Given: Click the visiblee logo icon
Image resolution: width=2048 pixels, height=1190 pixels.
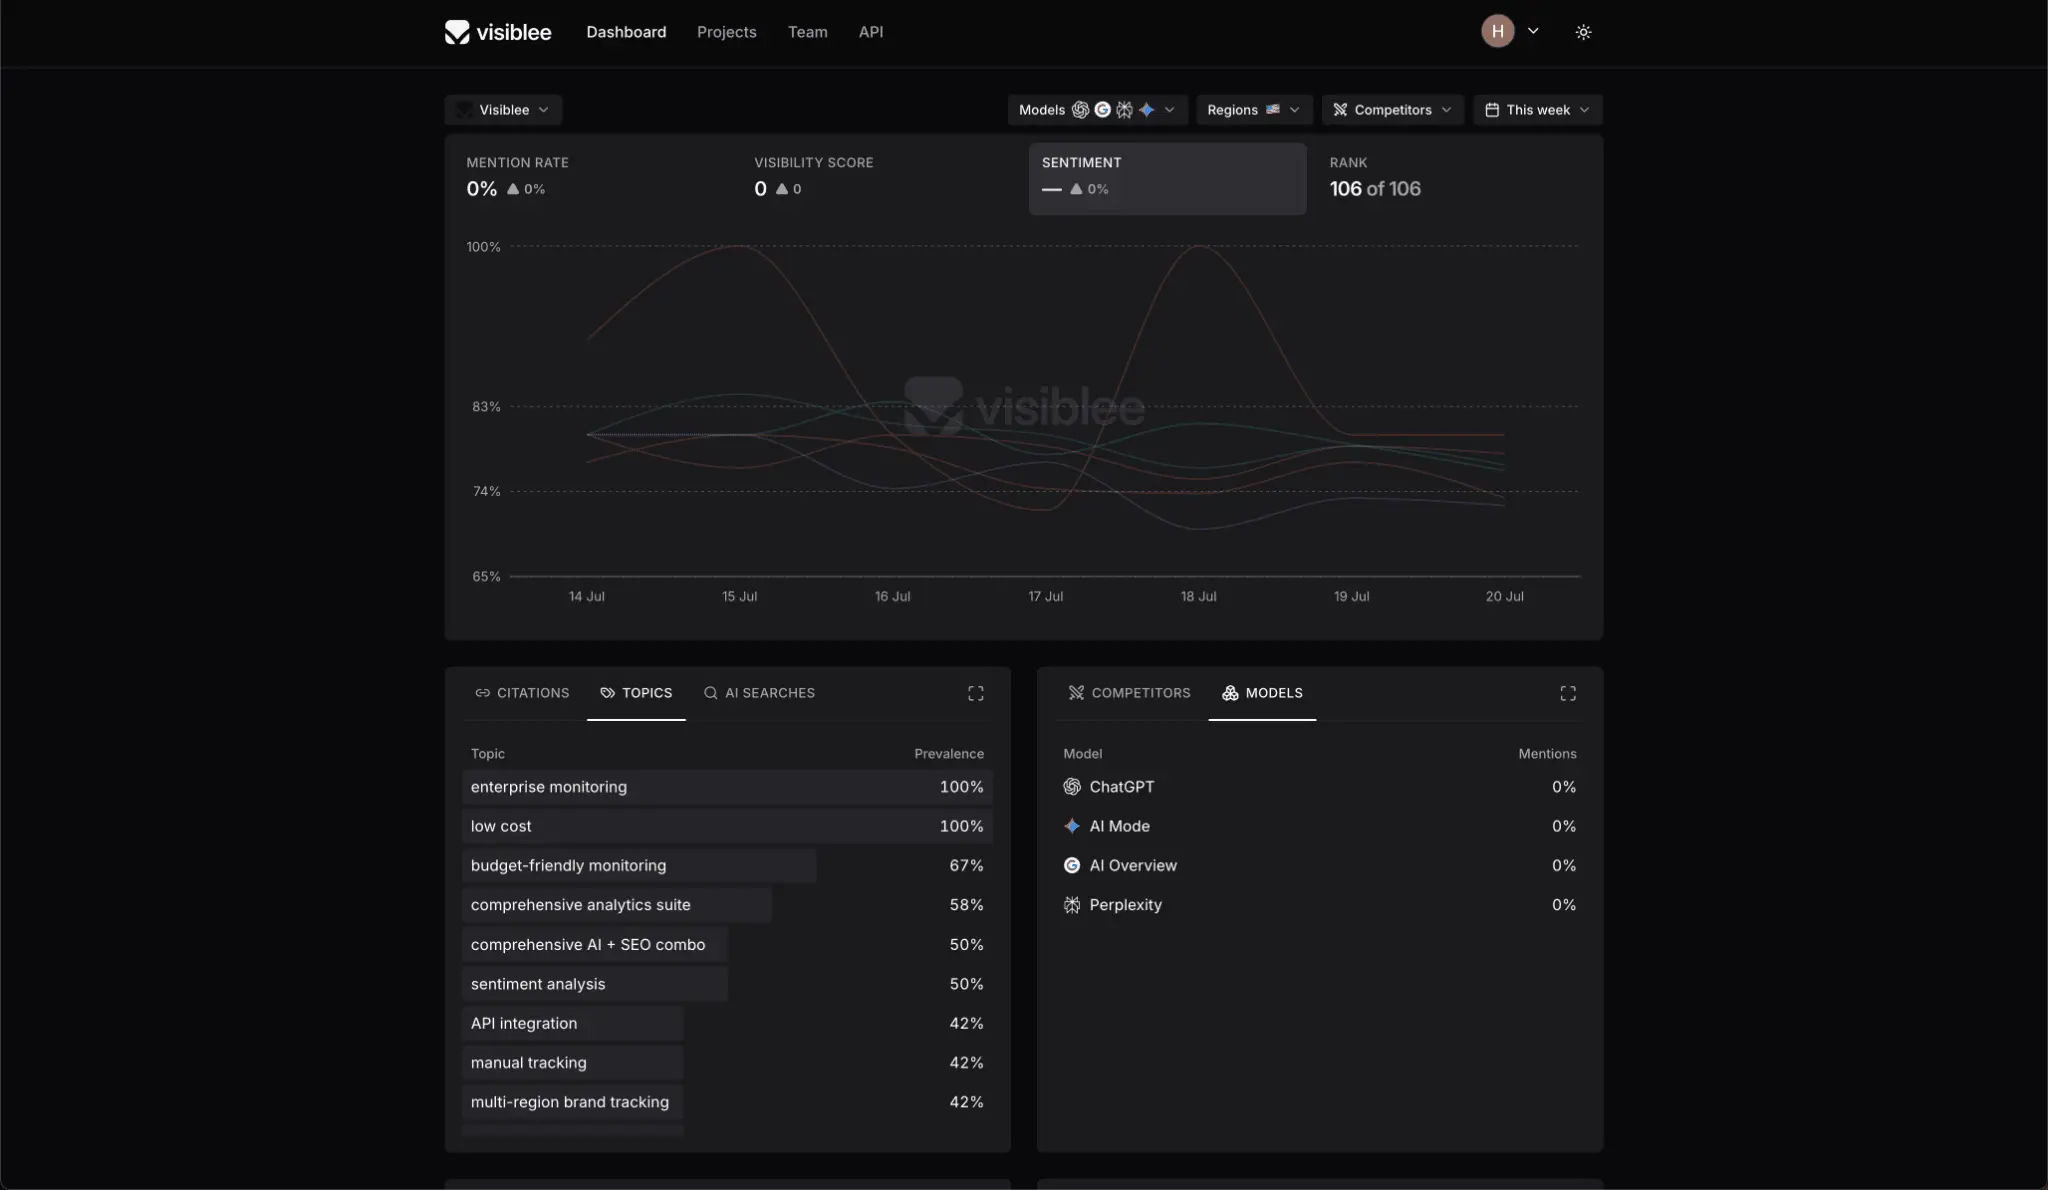Looking at the screenshot, I should (457, 32).
